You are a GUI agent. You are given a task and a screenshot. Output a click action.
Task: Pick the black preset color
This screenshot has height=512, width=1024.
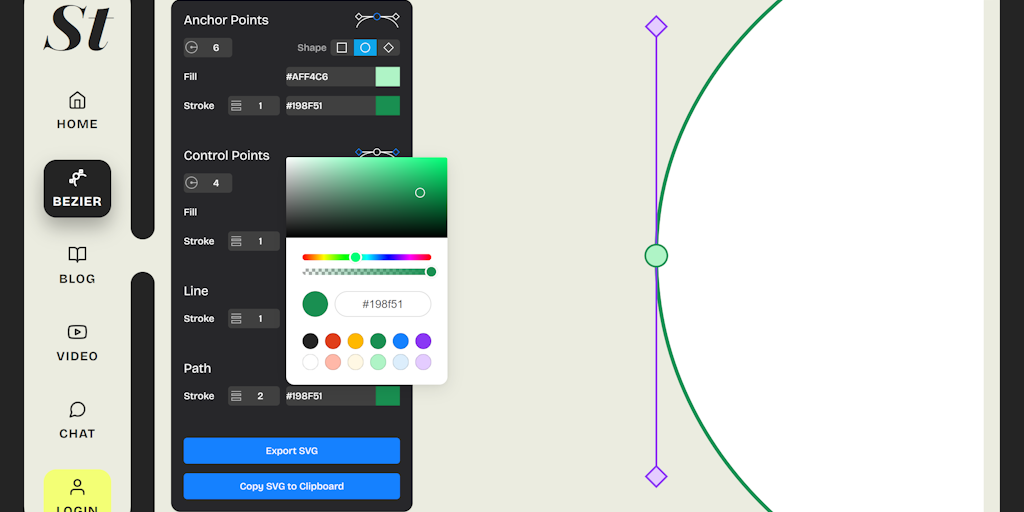coord(310,341)
